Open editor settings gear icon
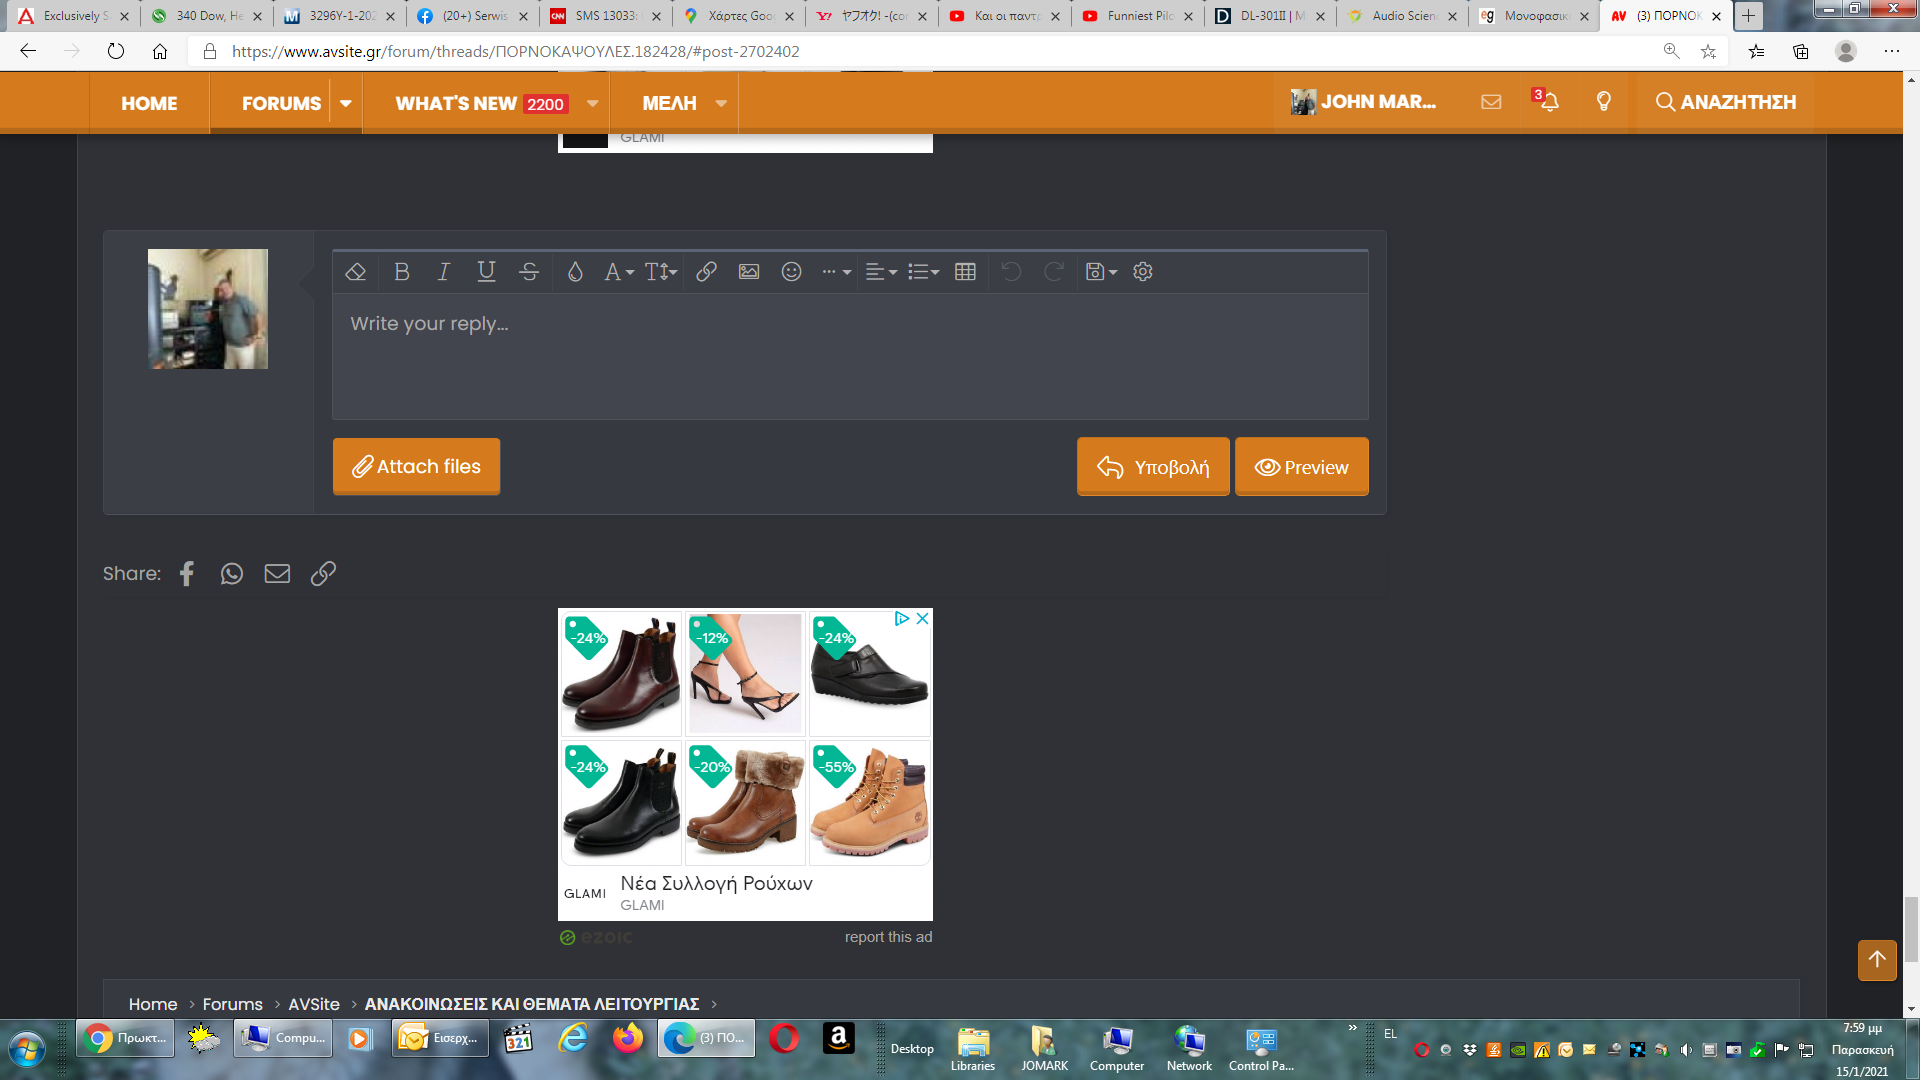1920x1080 pixels. click(x=1143, y=272)
